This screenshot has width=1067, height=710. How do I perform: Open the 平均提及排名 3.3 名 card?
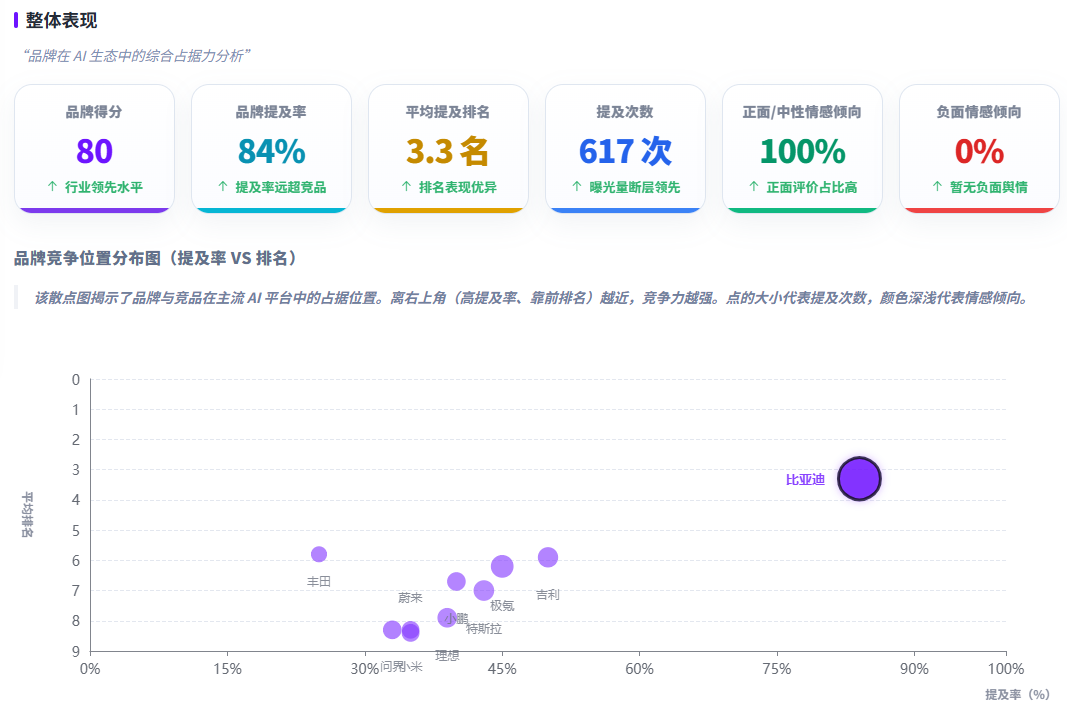[448, 148]
